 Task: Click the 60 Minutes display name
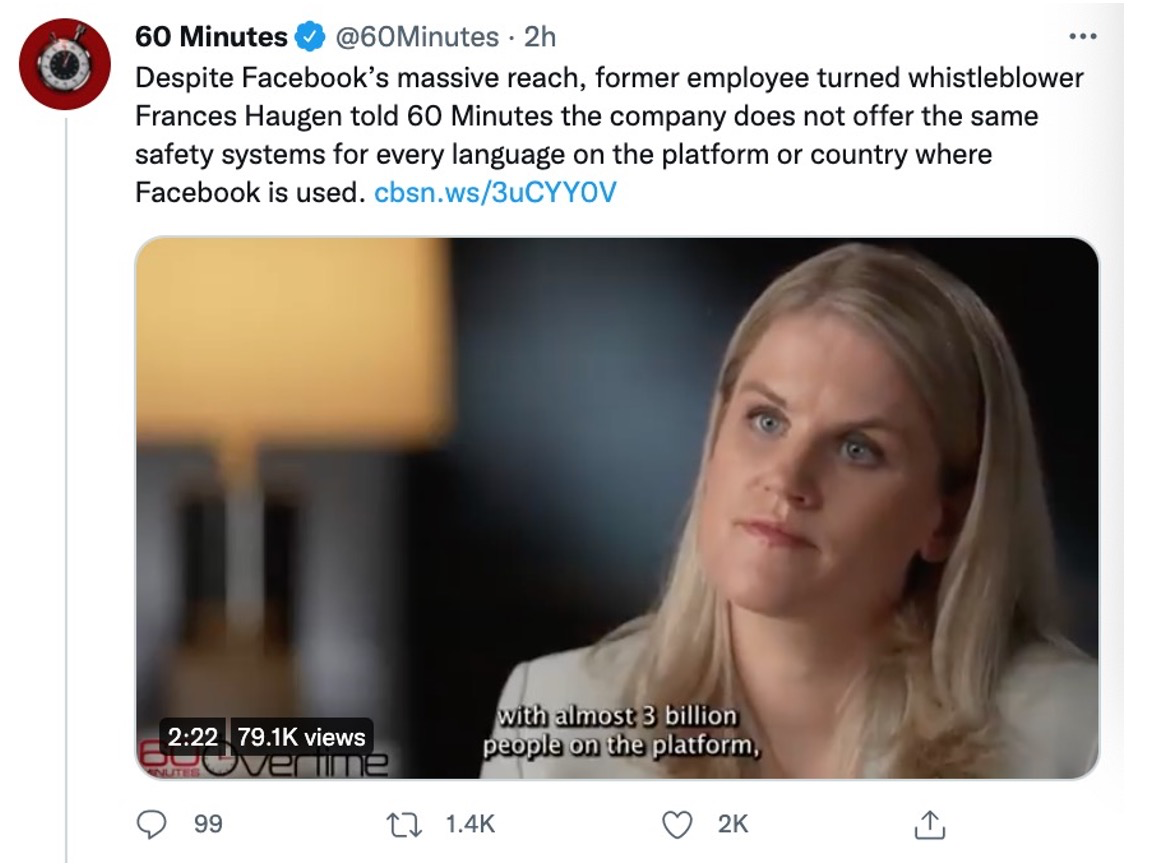coord(211,38)
